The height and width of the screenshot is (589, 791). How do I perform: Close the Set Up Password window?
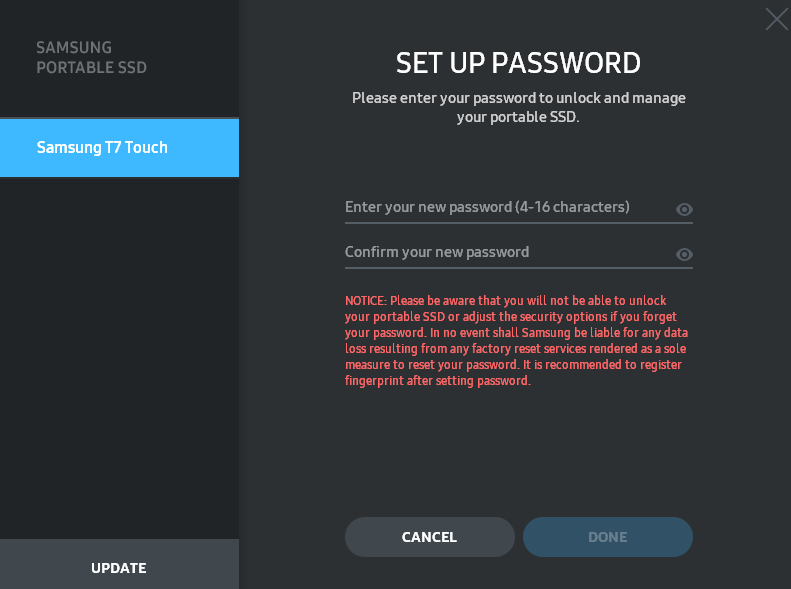pos(776,19)
